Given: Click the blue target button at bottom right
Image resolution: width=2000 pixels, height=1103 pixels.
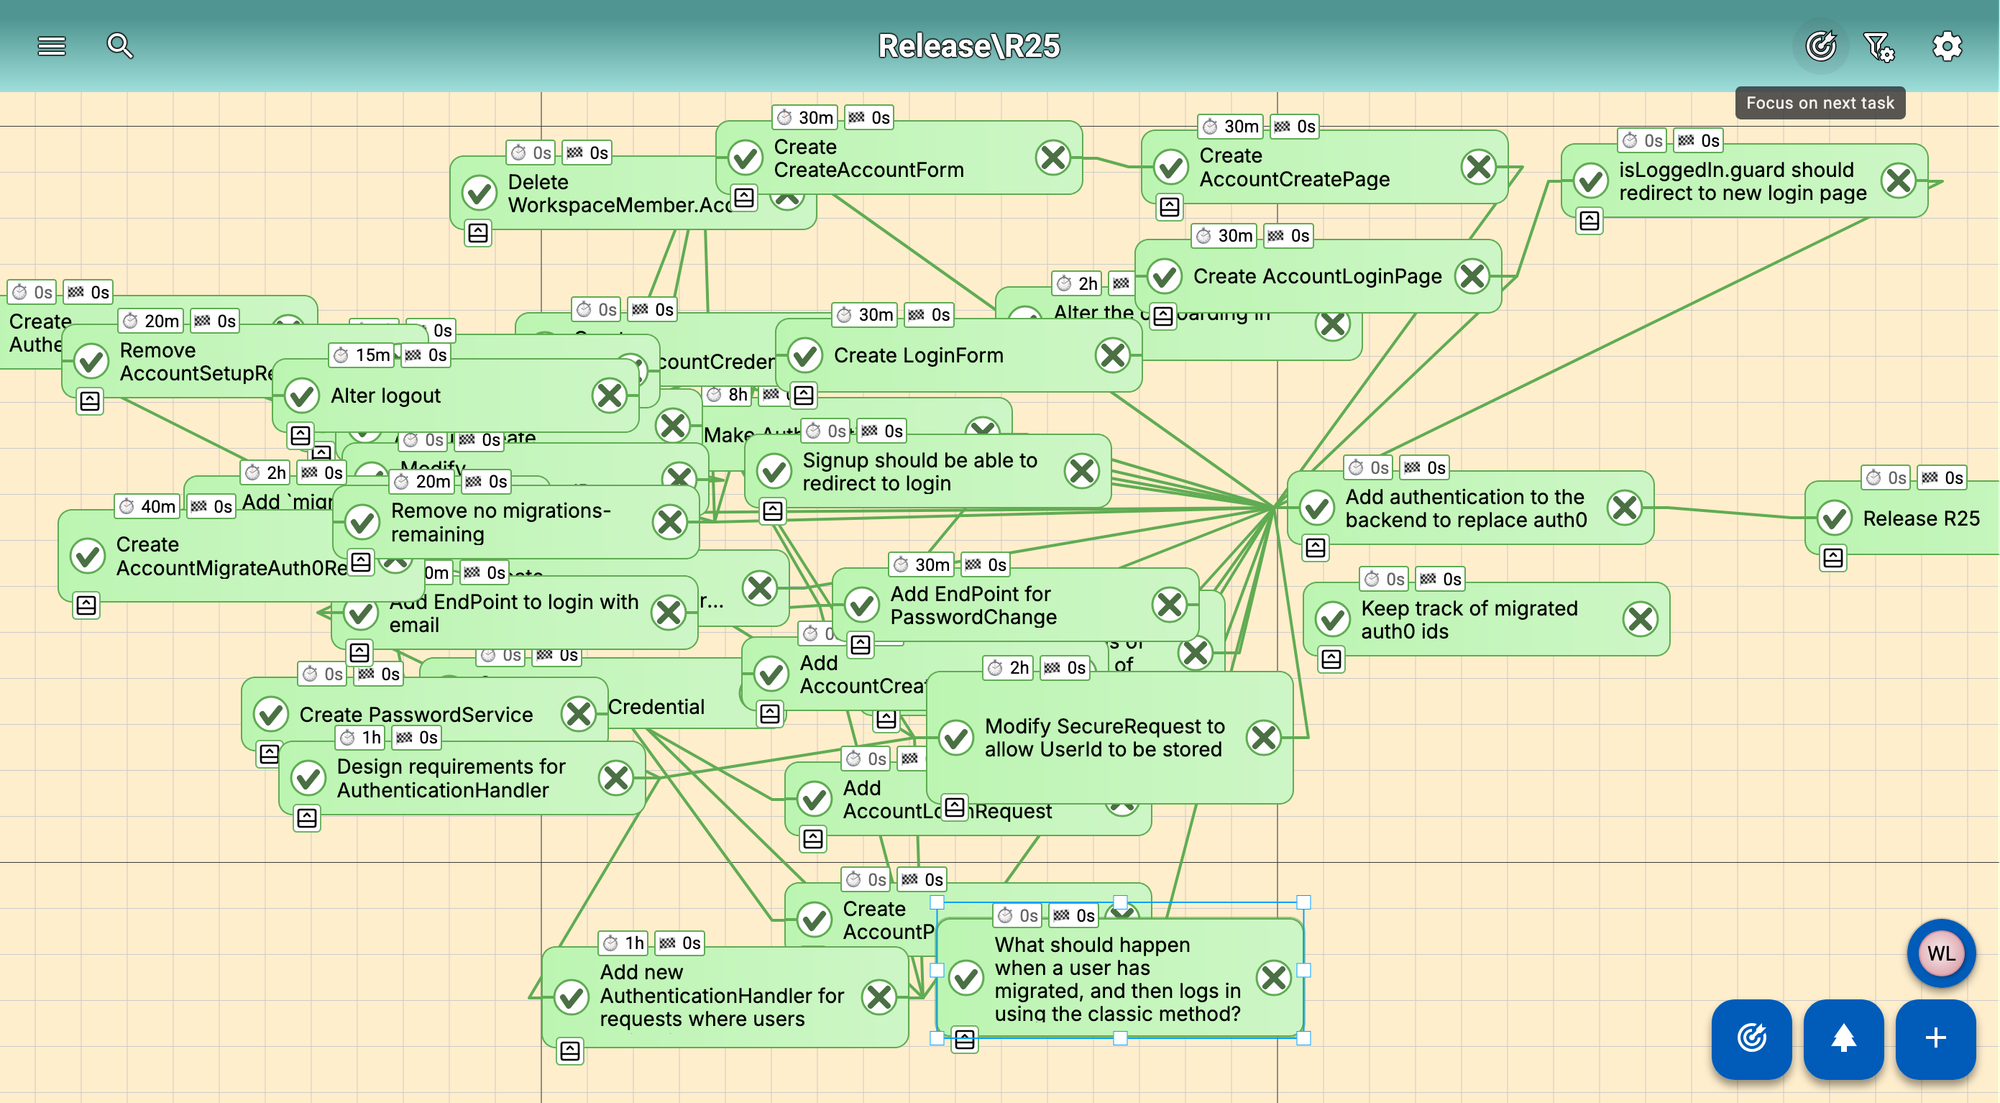Looking at the screenshot, I should pos(1751,1040).
